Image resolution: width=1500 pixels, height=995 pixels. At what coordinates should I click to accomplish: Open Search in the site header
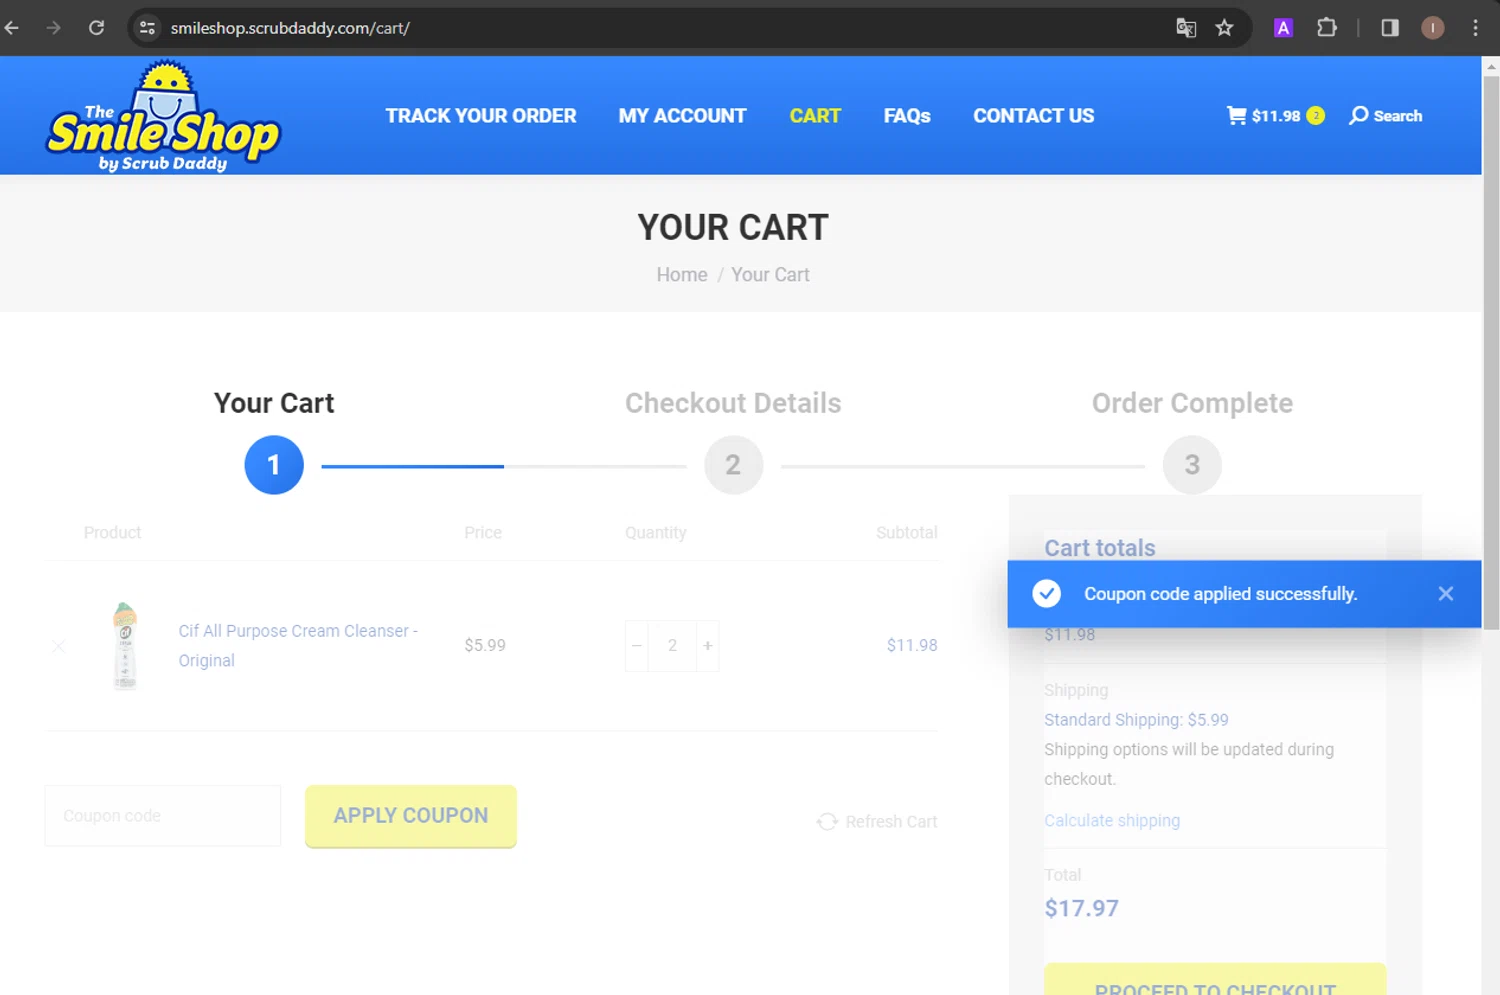tap(1385, 116)
